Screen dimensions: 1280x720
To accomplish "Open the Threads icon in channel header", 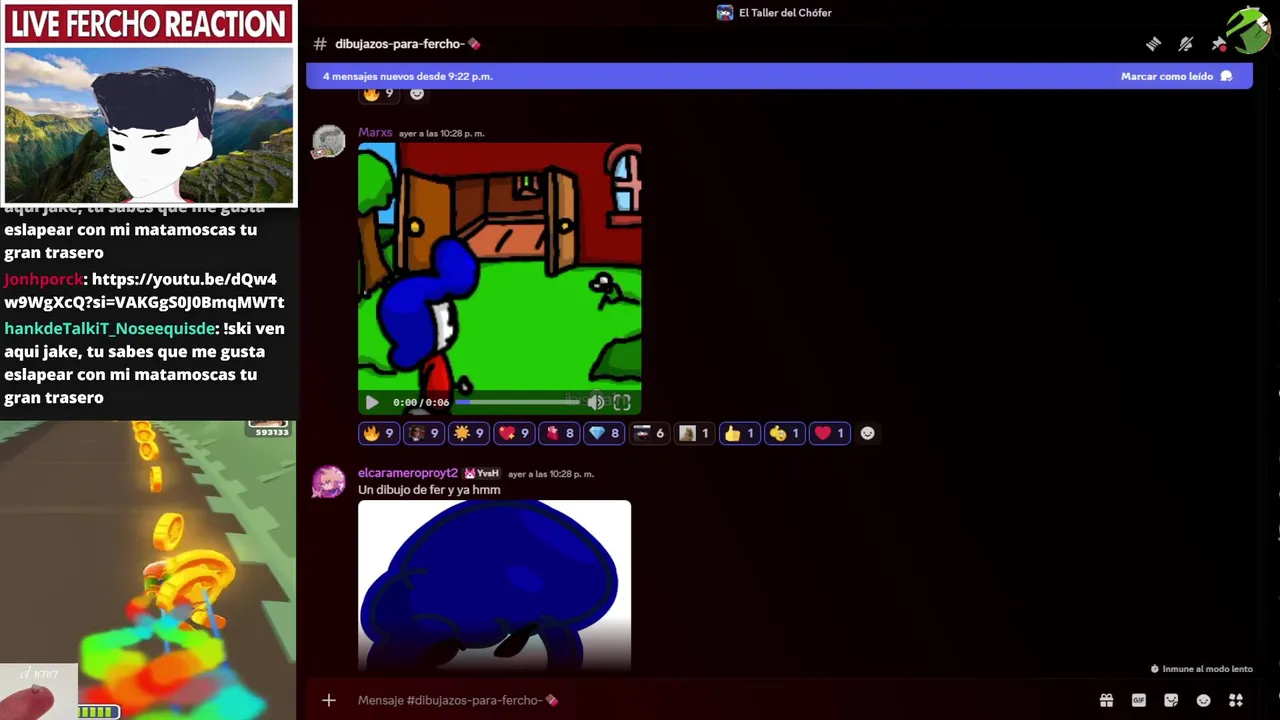I will point(1153,44).
